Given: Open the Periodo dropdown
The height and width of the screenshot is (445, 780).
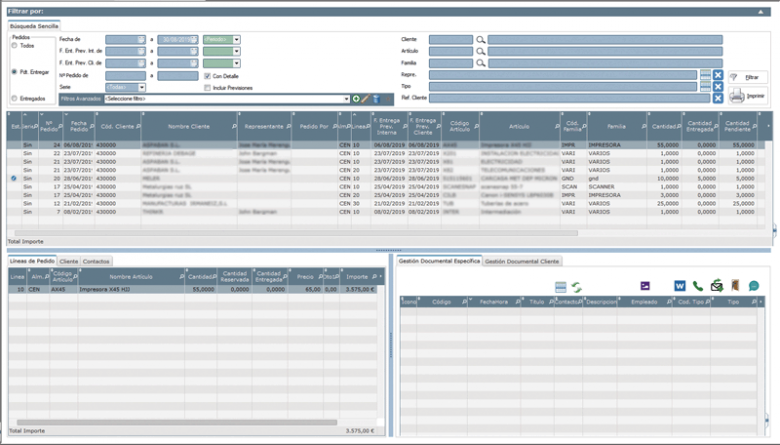Looking at the screenshot, I should [236, 39].
